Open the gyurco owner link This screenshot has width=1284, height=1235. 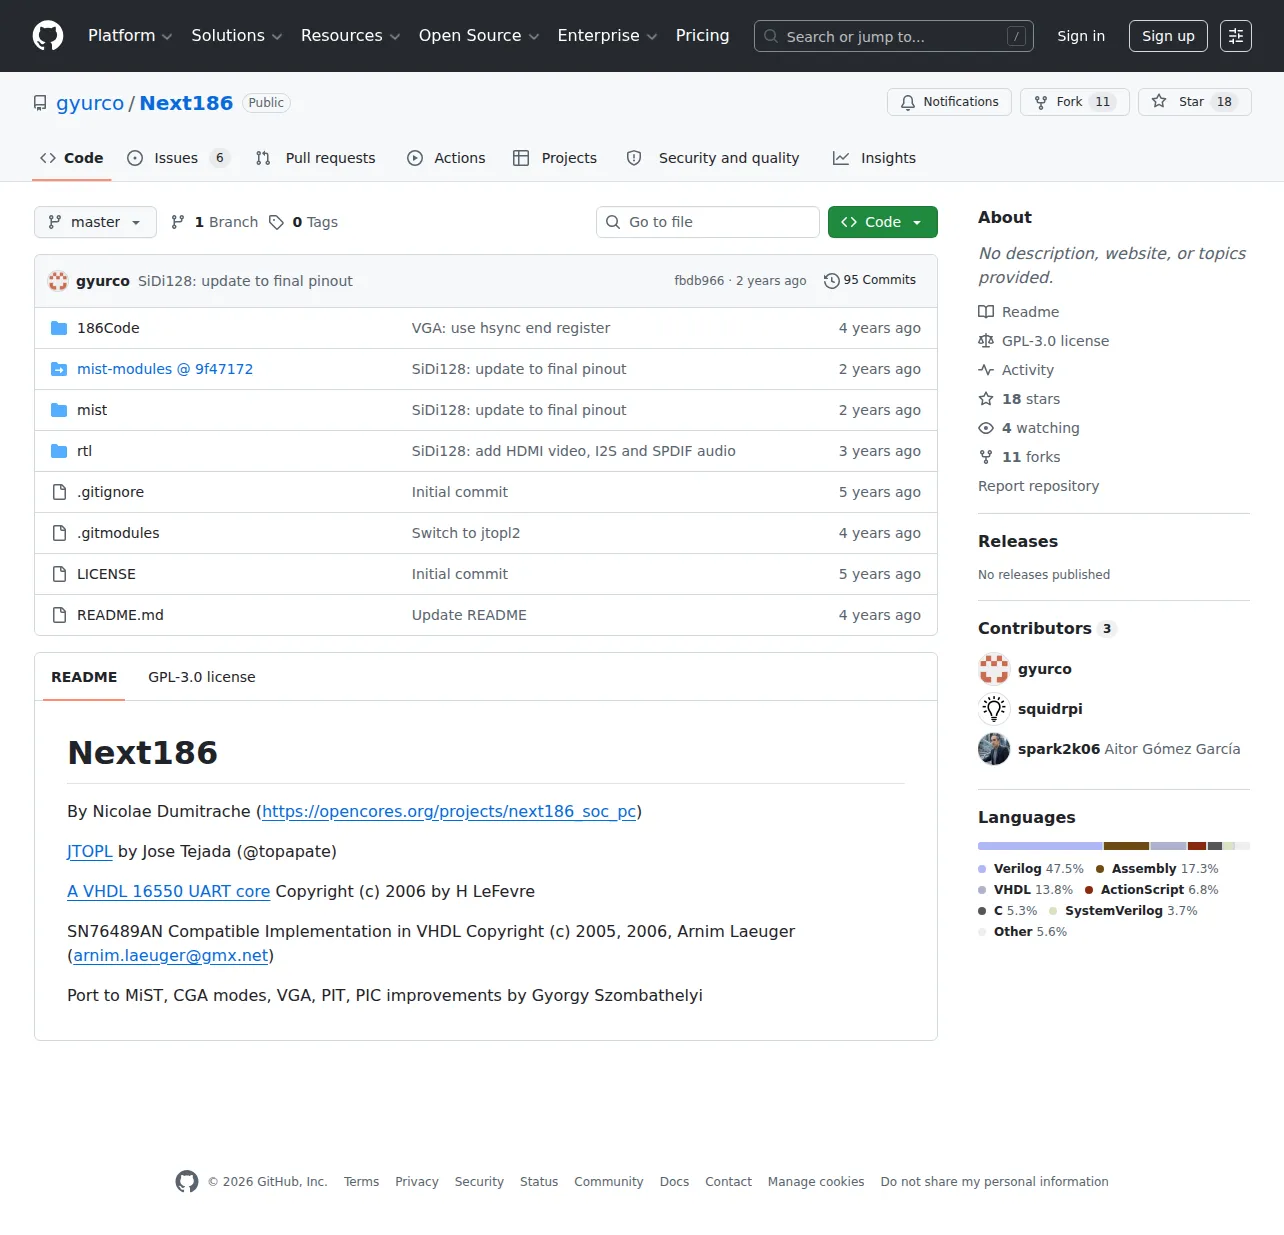90,103
